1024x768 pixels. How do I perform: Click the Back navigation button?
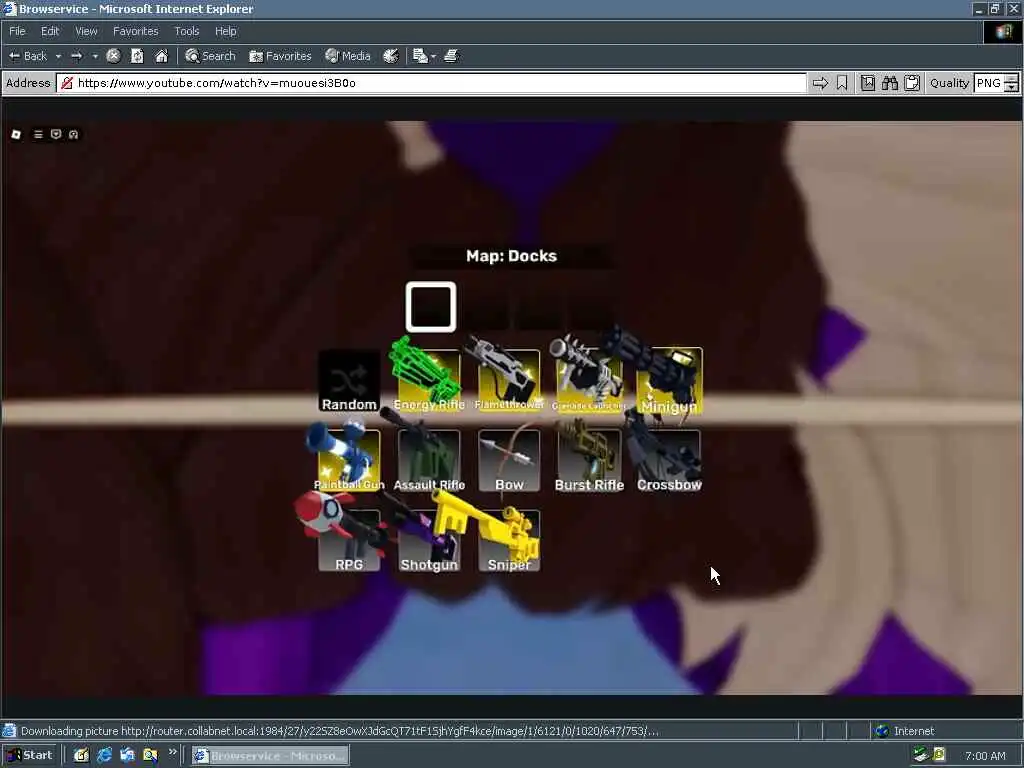27,56
